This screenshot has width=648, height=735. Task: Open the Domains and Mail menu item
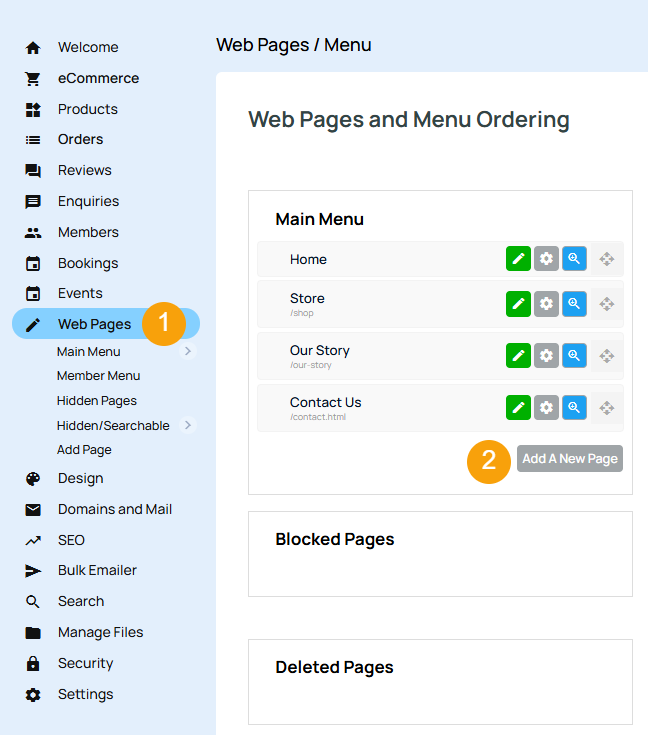pyautogui.click(x=114, y=509)
